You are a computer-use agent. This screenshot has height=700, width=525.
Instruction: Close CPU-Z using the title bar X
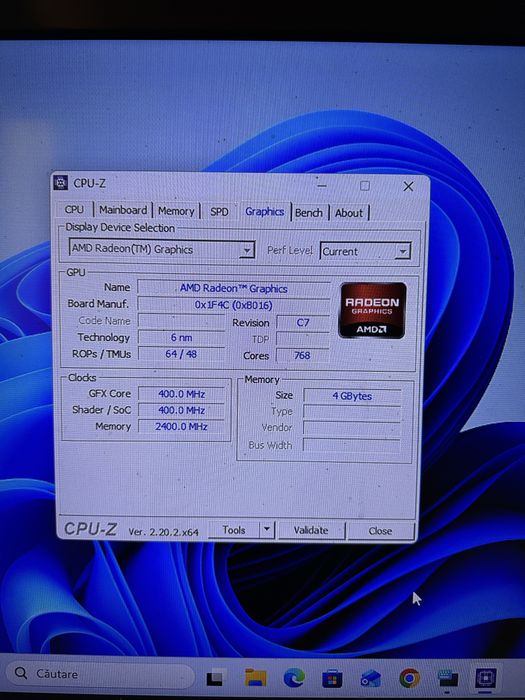click(x=408, y=187)
